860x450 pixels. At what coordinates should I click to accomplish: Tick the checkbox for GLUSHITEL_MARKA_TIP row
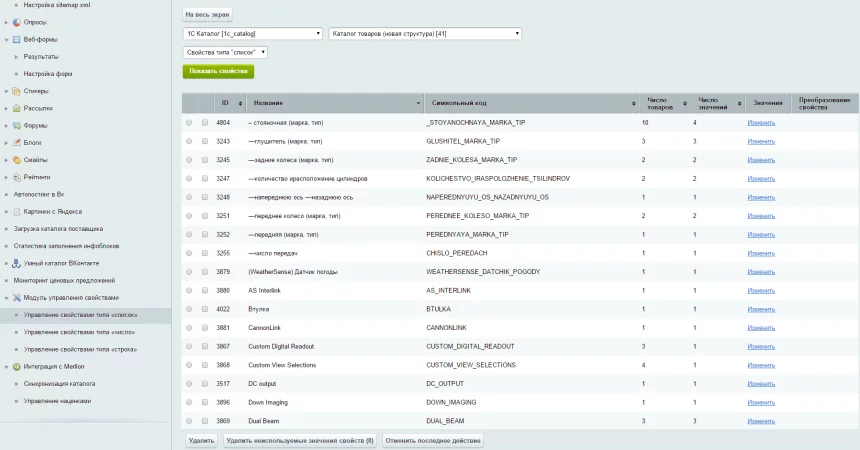pos(206,141)
